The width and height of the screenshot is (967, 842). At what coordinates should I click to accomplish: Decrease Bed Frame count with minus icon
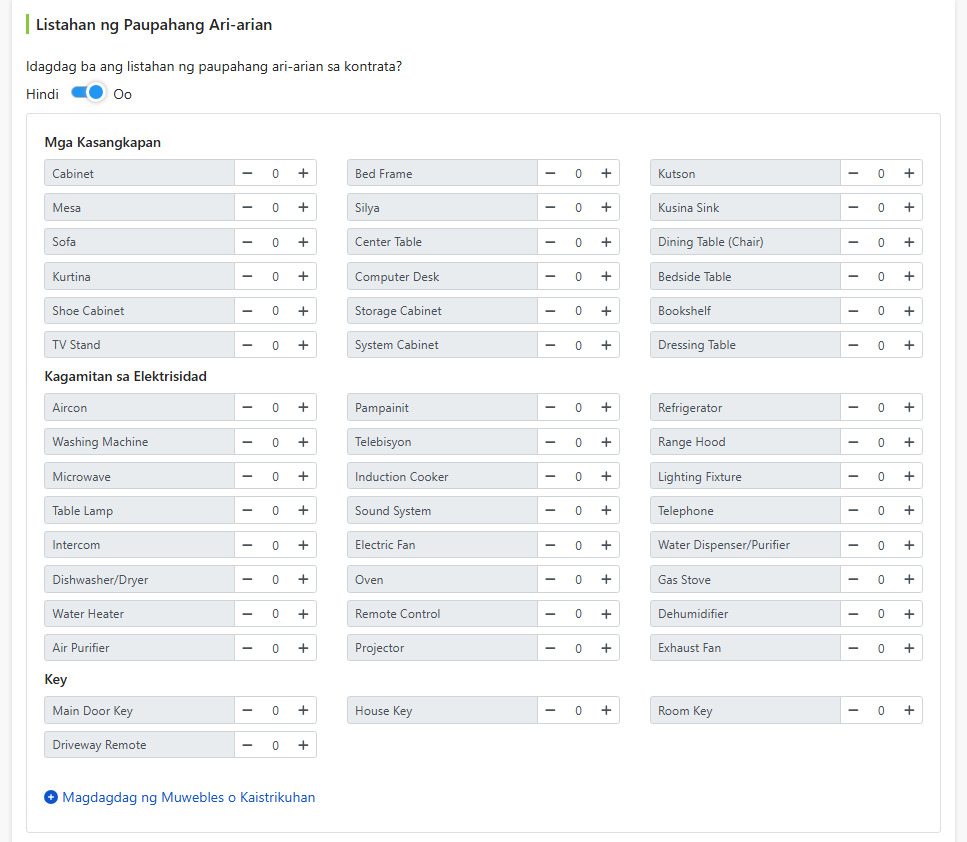[x=550, y=173]
